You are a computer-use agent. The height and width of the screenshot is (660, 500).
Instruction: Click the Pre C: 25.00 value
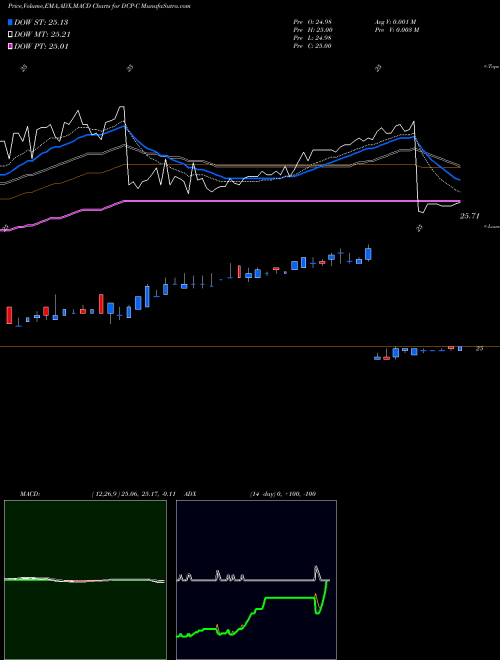[x=313, y=46]
